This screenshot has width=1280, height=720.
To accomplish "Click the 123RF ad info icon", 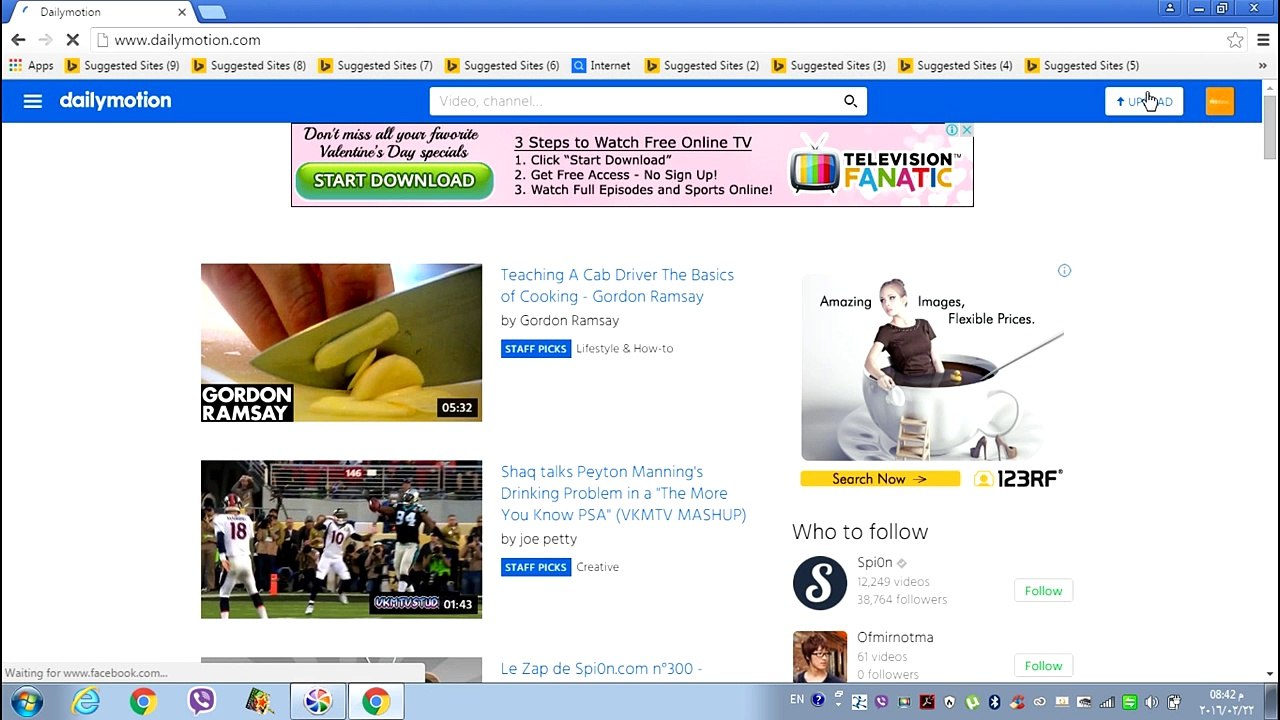I will pyautogui.click(x=1064, y=271).
